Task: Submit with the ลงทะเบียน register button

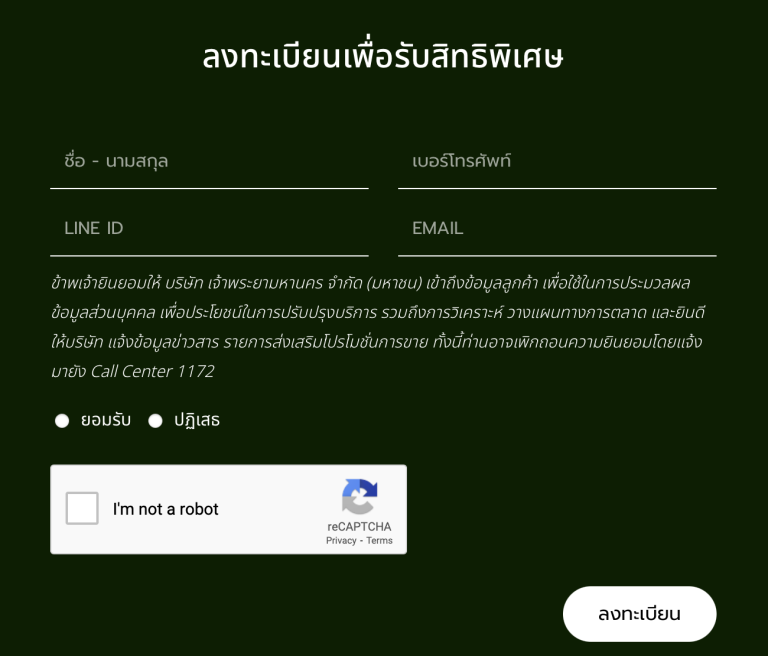Action: tap(640, 614)
